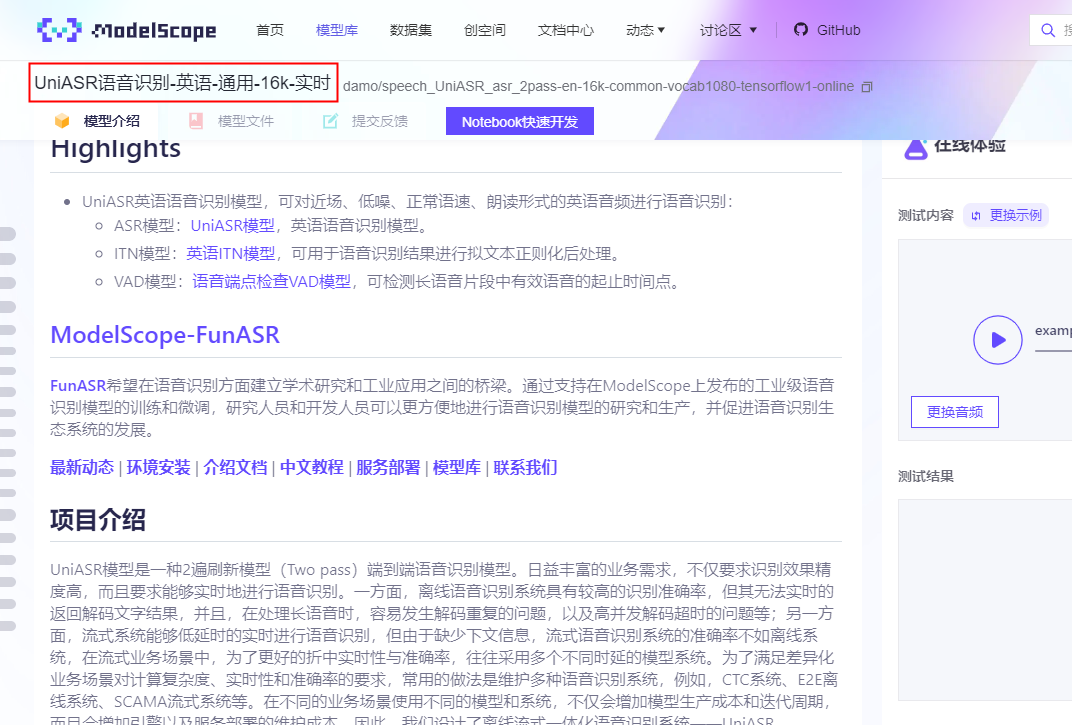1072x725 pixels.
Task: Open the ModelScope-FunASR heading link
Action: 165,335
